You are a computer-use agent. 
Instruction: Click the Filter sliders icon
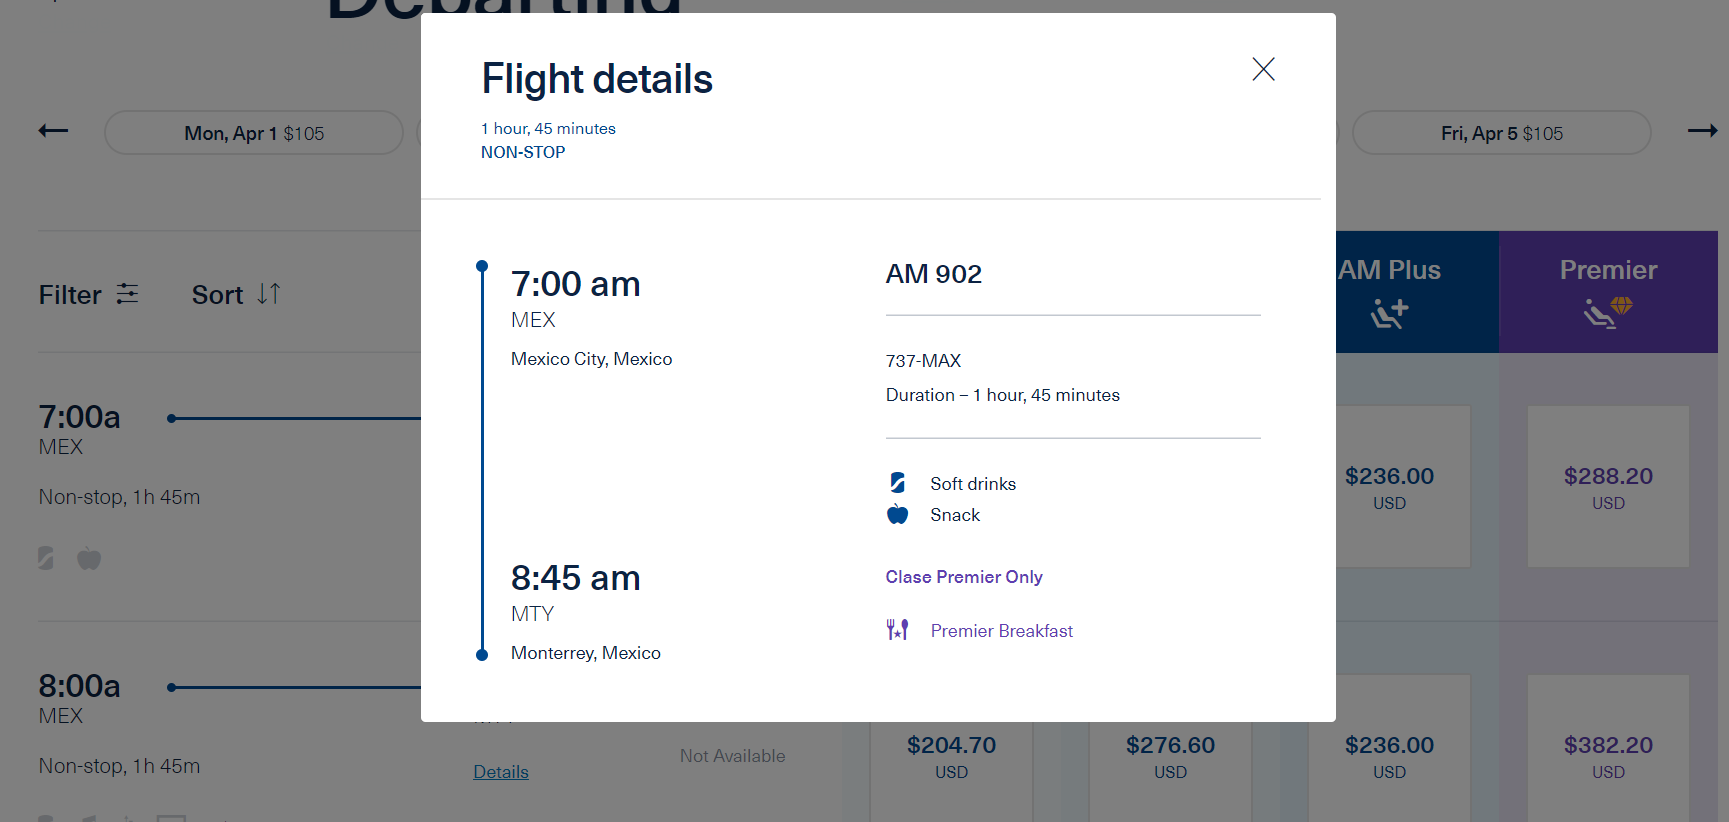[x=127, y=294]
